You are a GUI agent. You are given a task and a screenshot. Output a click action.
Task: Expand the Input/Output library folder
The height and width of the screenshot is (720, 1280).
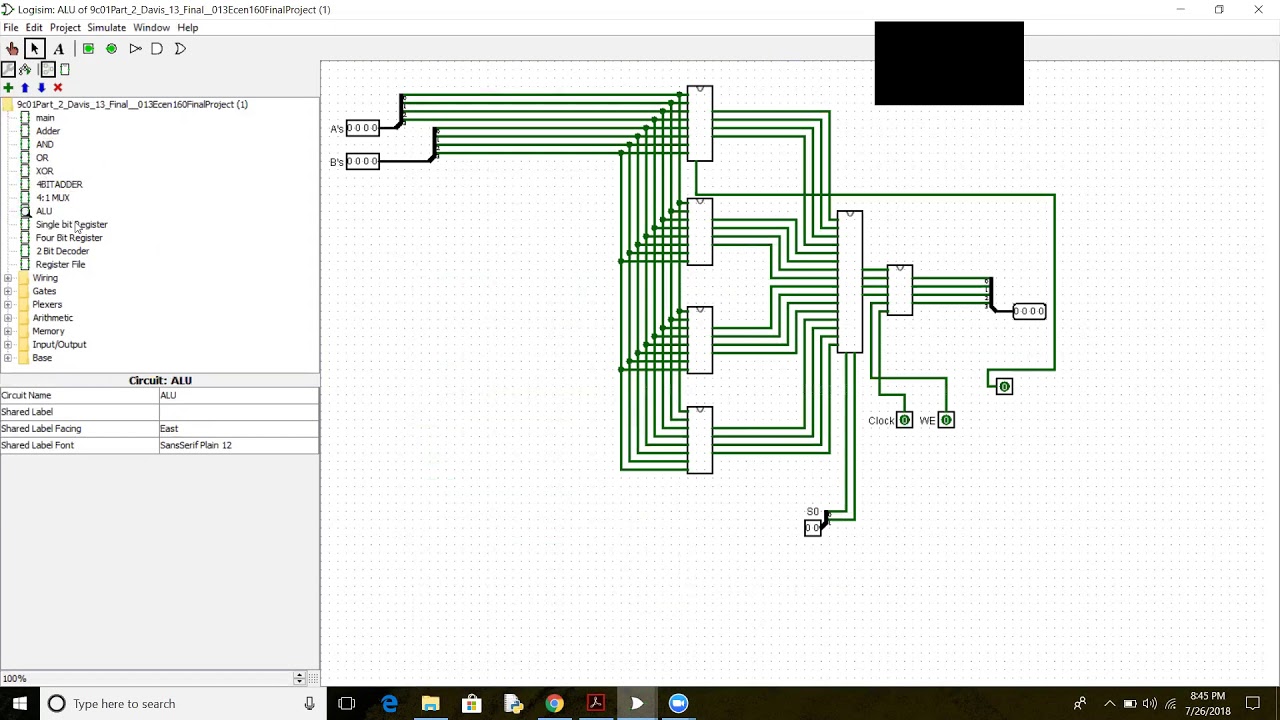point(8,345)
